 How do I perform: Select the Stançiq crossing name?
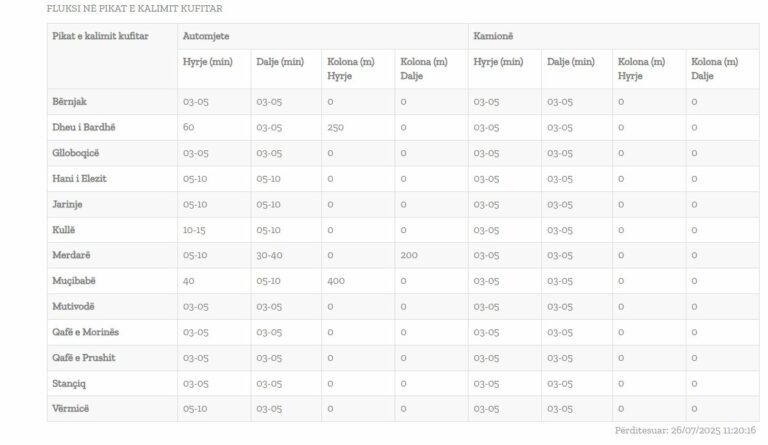[69, 383]
